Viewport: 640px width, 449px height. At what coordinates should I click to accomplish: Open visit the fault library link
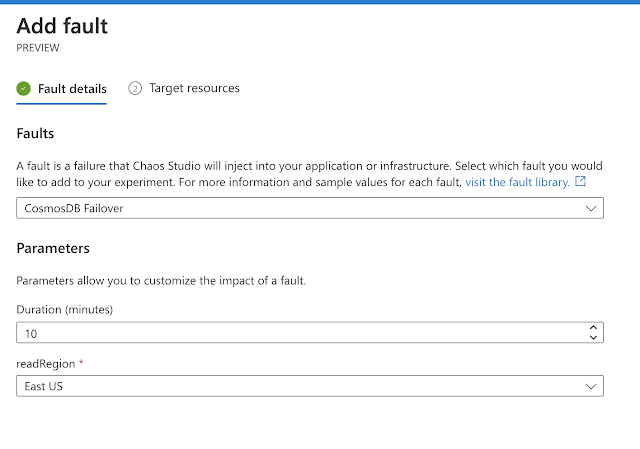coord(517,183)
